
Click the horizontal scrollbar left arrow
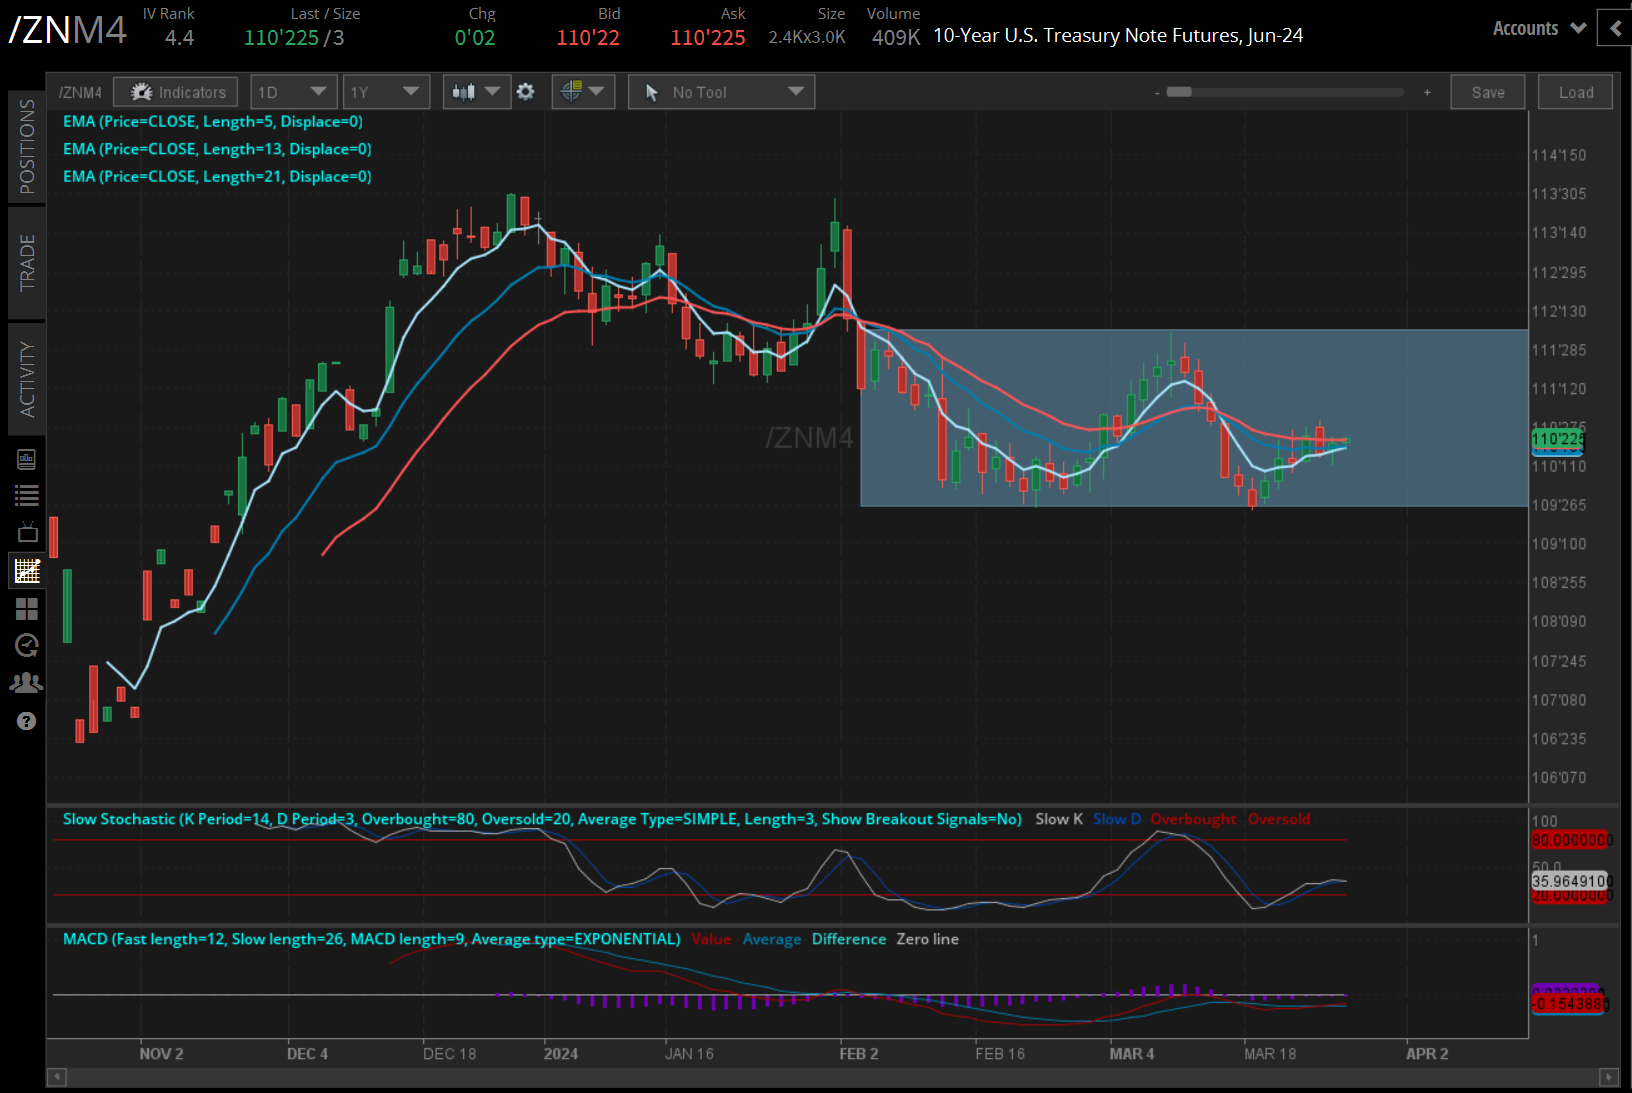click(x=57, y=1077)
